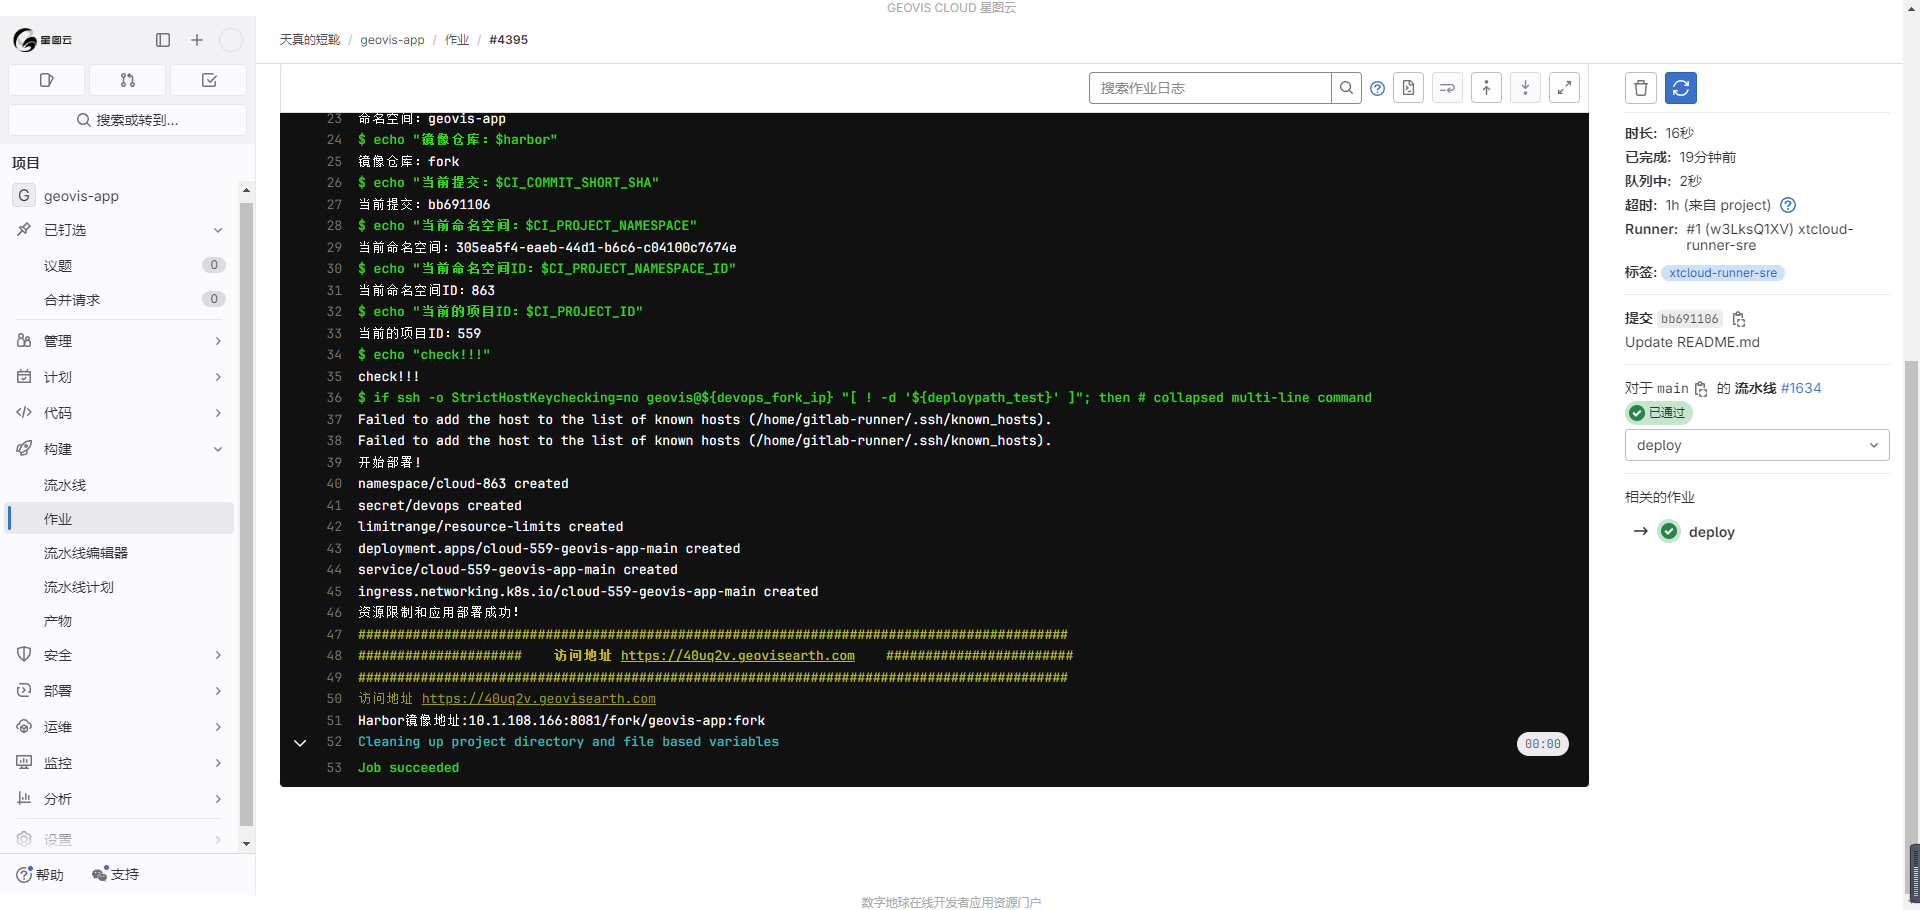This screenshot has height=910, width=1920.
Task: Copy the main branch name icon
Action: 1701,389
